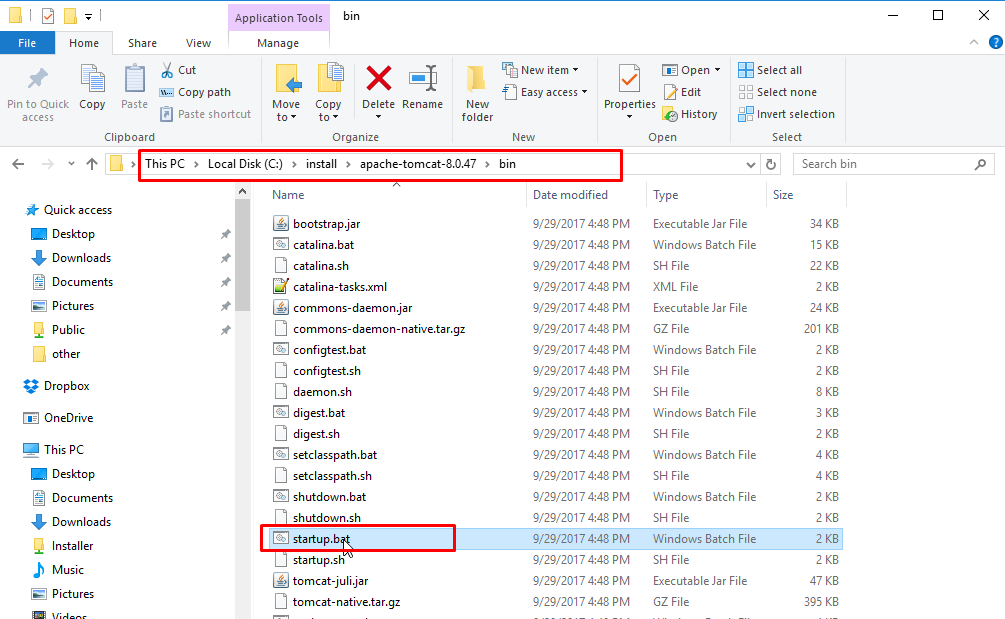1005x619 pixels.
Task: Open the New item dropdown
Action: coord(542,70)
